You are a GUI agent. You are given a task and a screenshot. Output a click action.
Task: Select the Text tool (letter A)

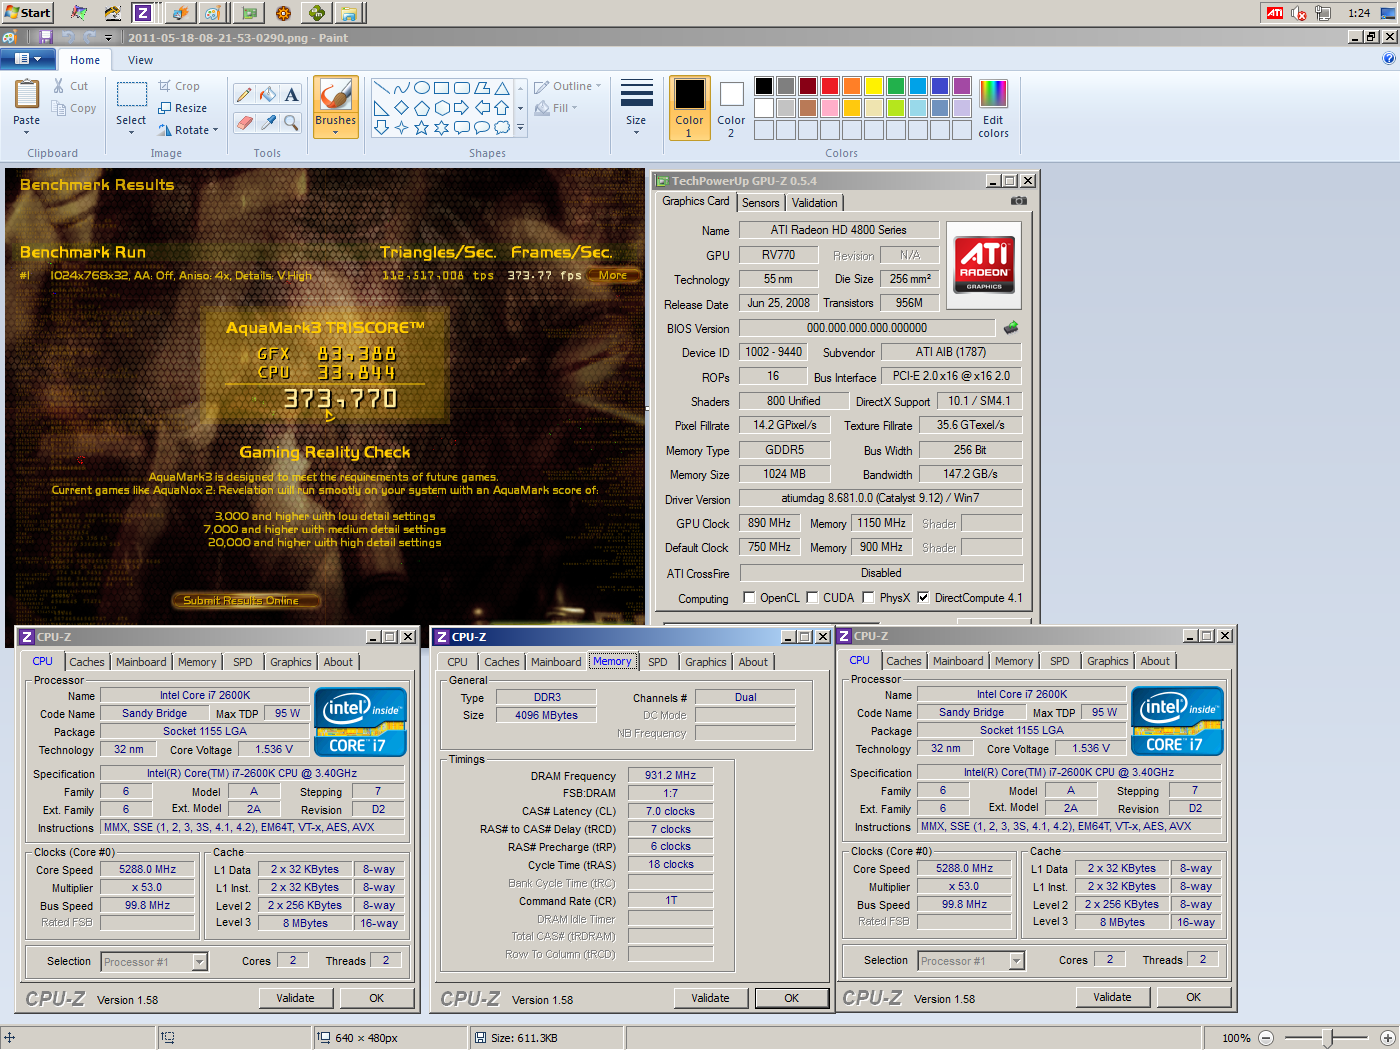click(291, 95)
